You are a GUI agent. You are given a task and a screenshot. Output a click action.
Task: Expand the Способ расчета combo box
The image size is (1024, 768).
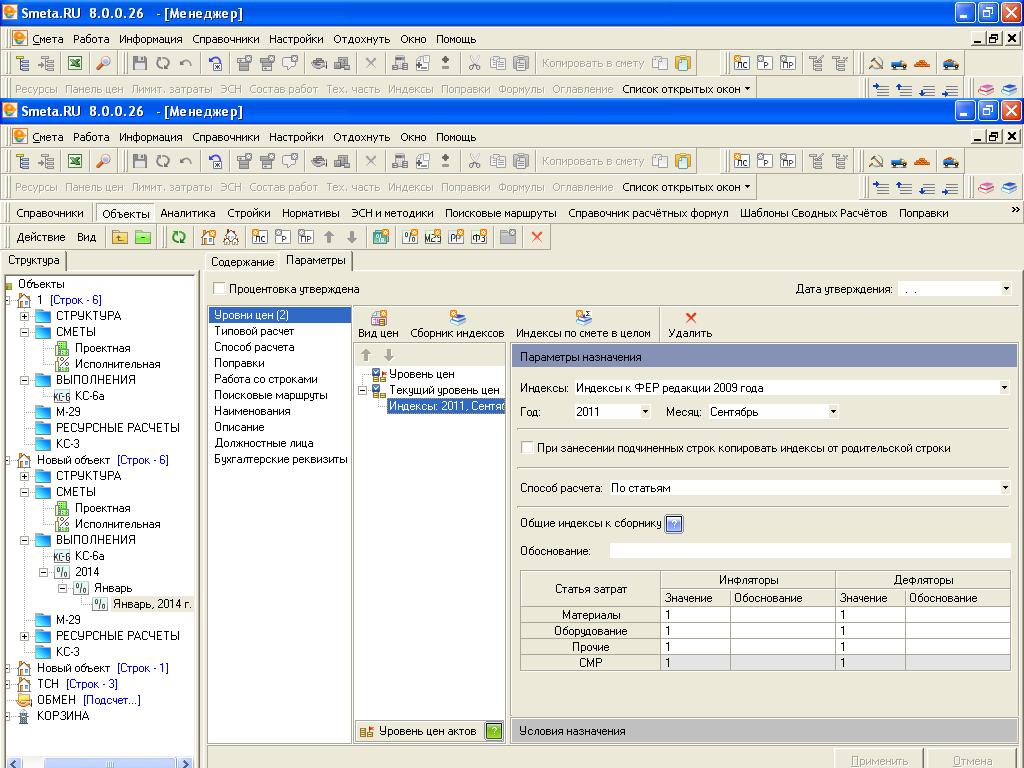click(1004, 488)
